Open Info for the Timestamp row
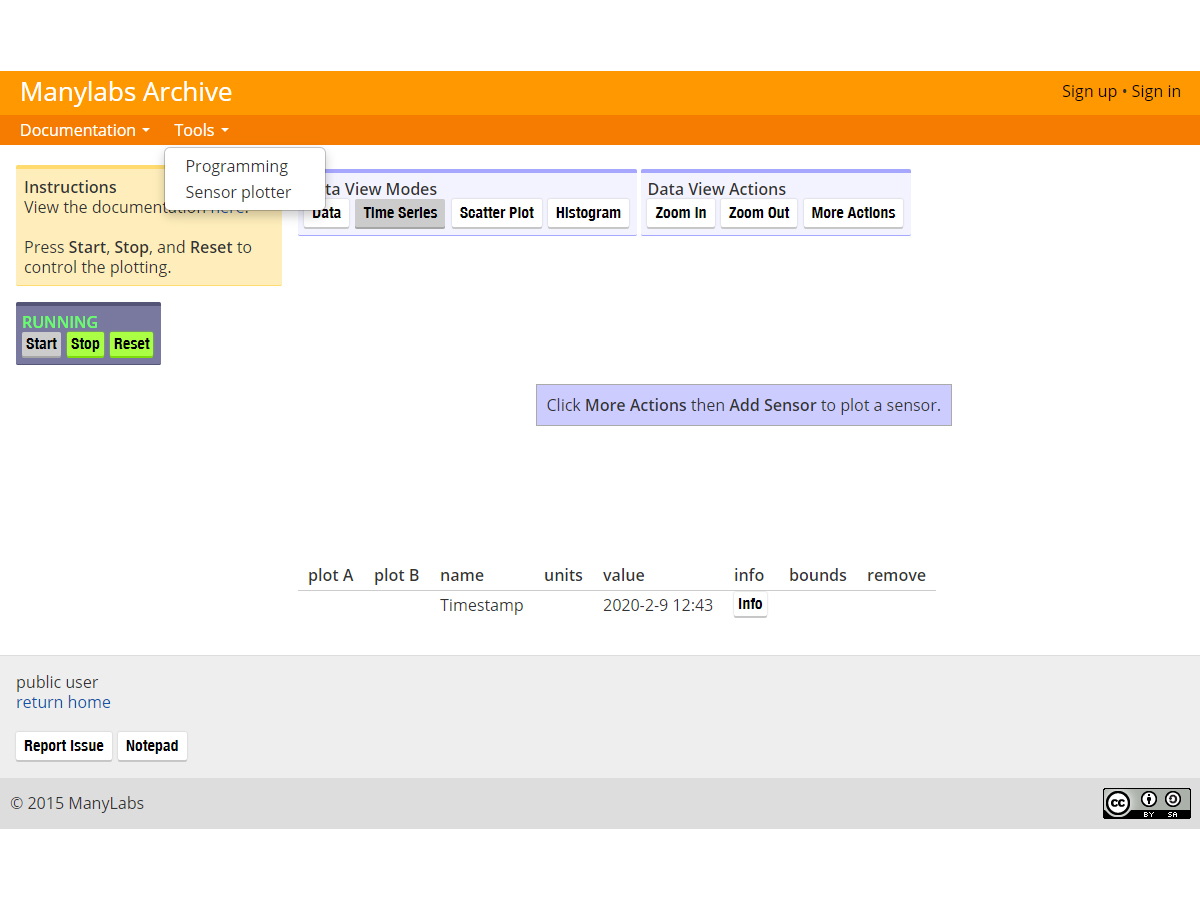The height and width of the screenshot is (900, 1200). 750,604
